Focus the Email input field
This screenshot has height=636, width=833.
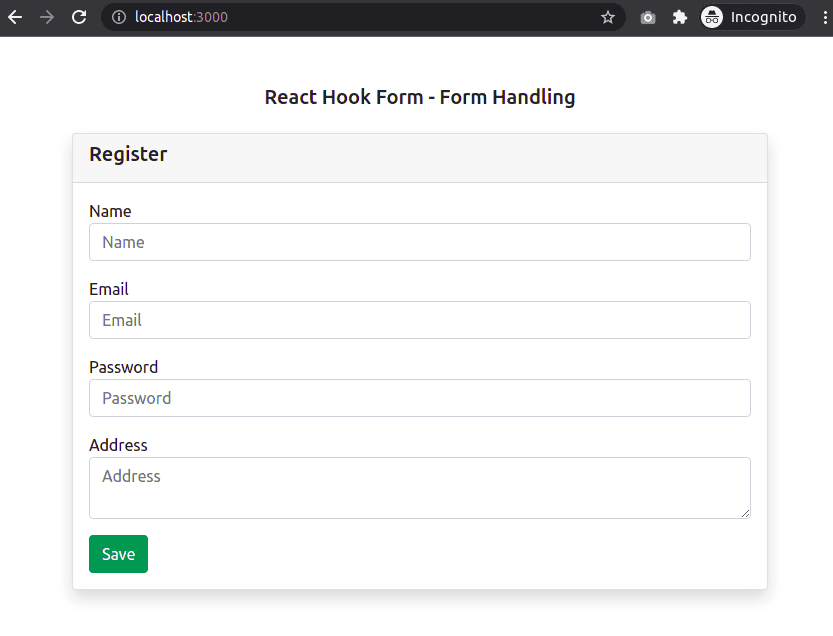(419, 320)
